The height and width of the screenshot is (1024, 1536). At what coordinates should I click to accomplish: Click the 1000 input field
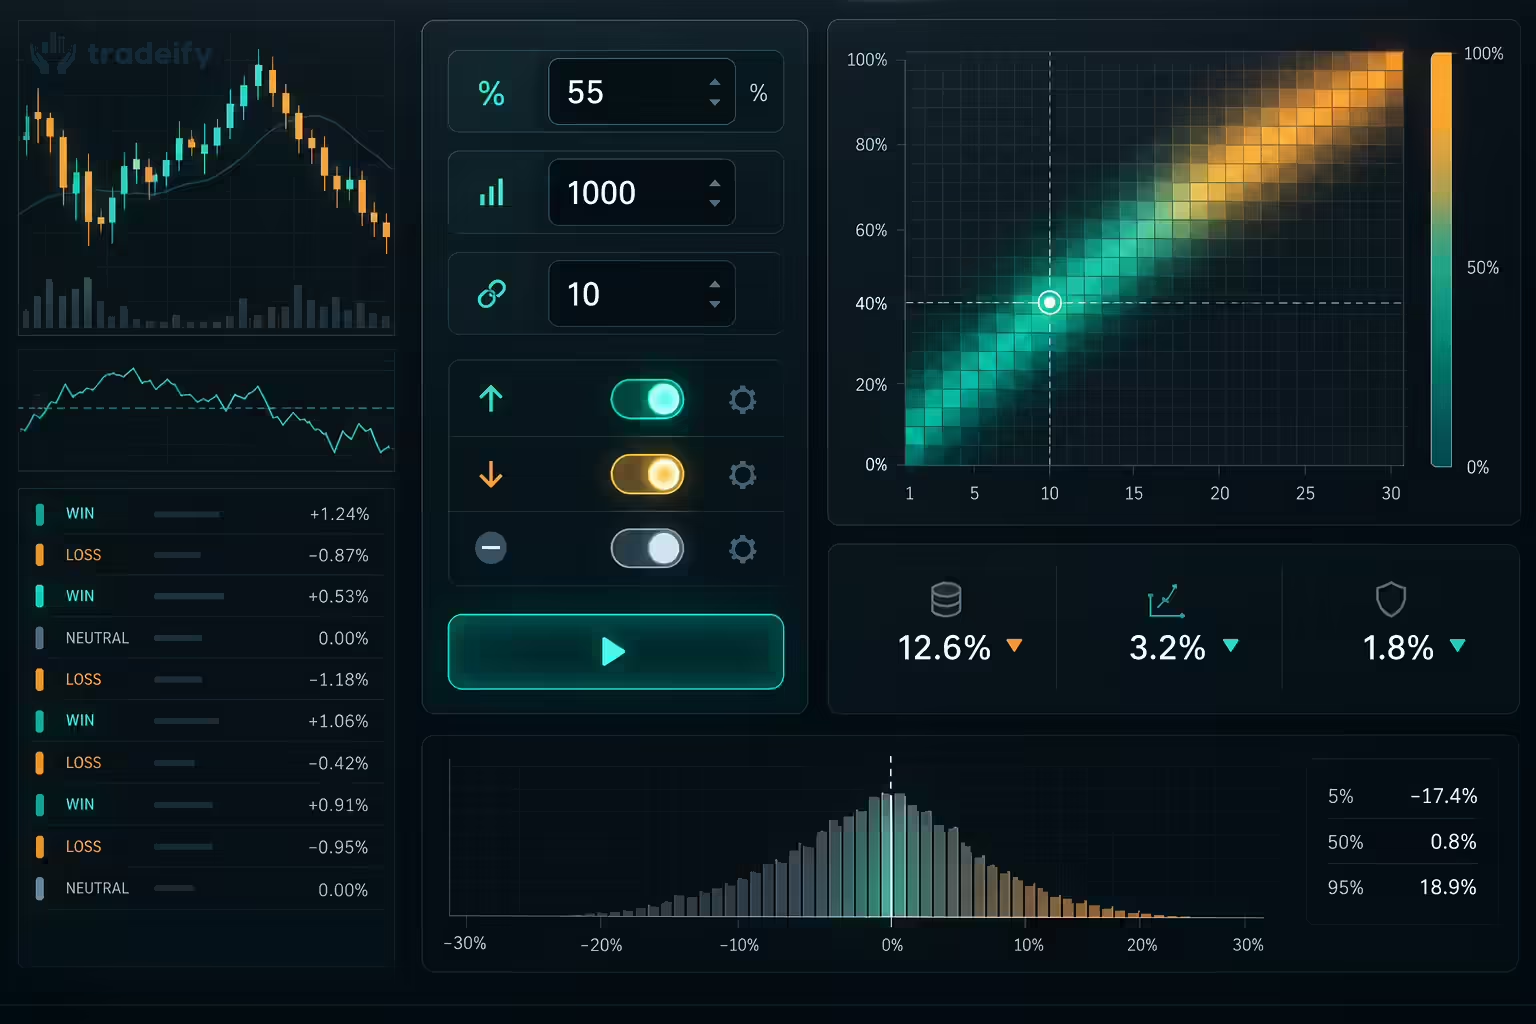point(642,192)
